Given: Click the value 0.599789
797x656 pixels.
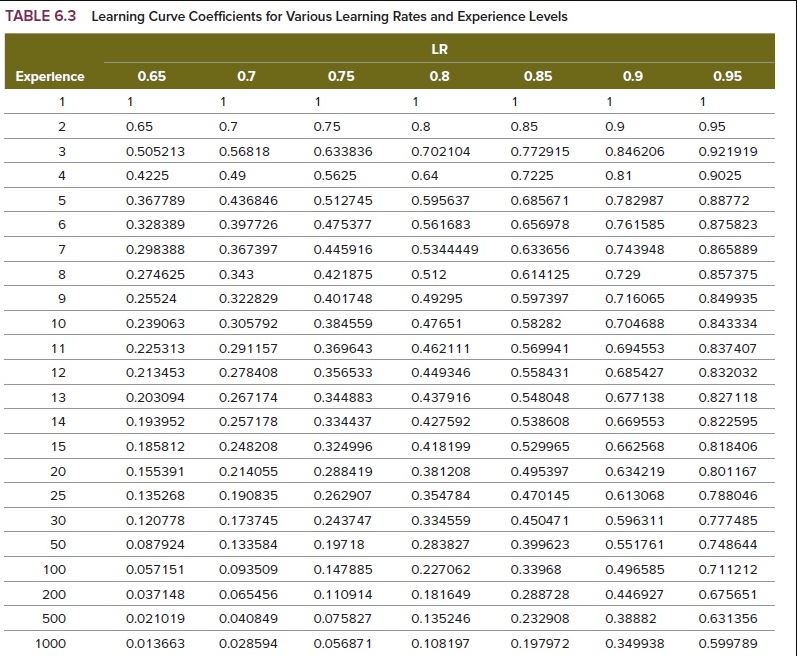Looking at the screenshot, I should pyautogui.click(x=728, y=644).
